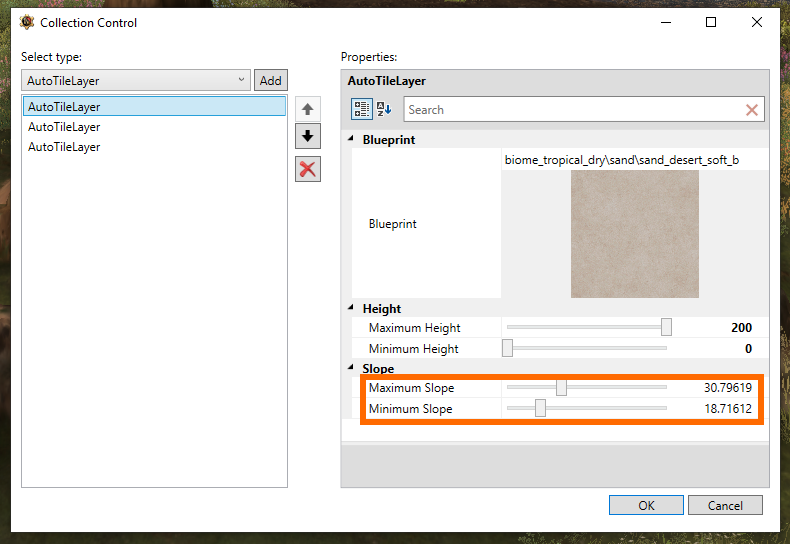Click the Collection Control app icon in title bar
This screenshot has height=544, width=790.
pos(27,22)
